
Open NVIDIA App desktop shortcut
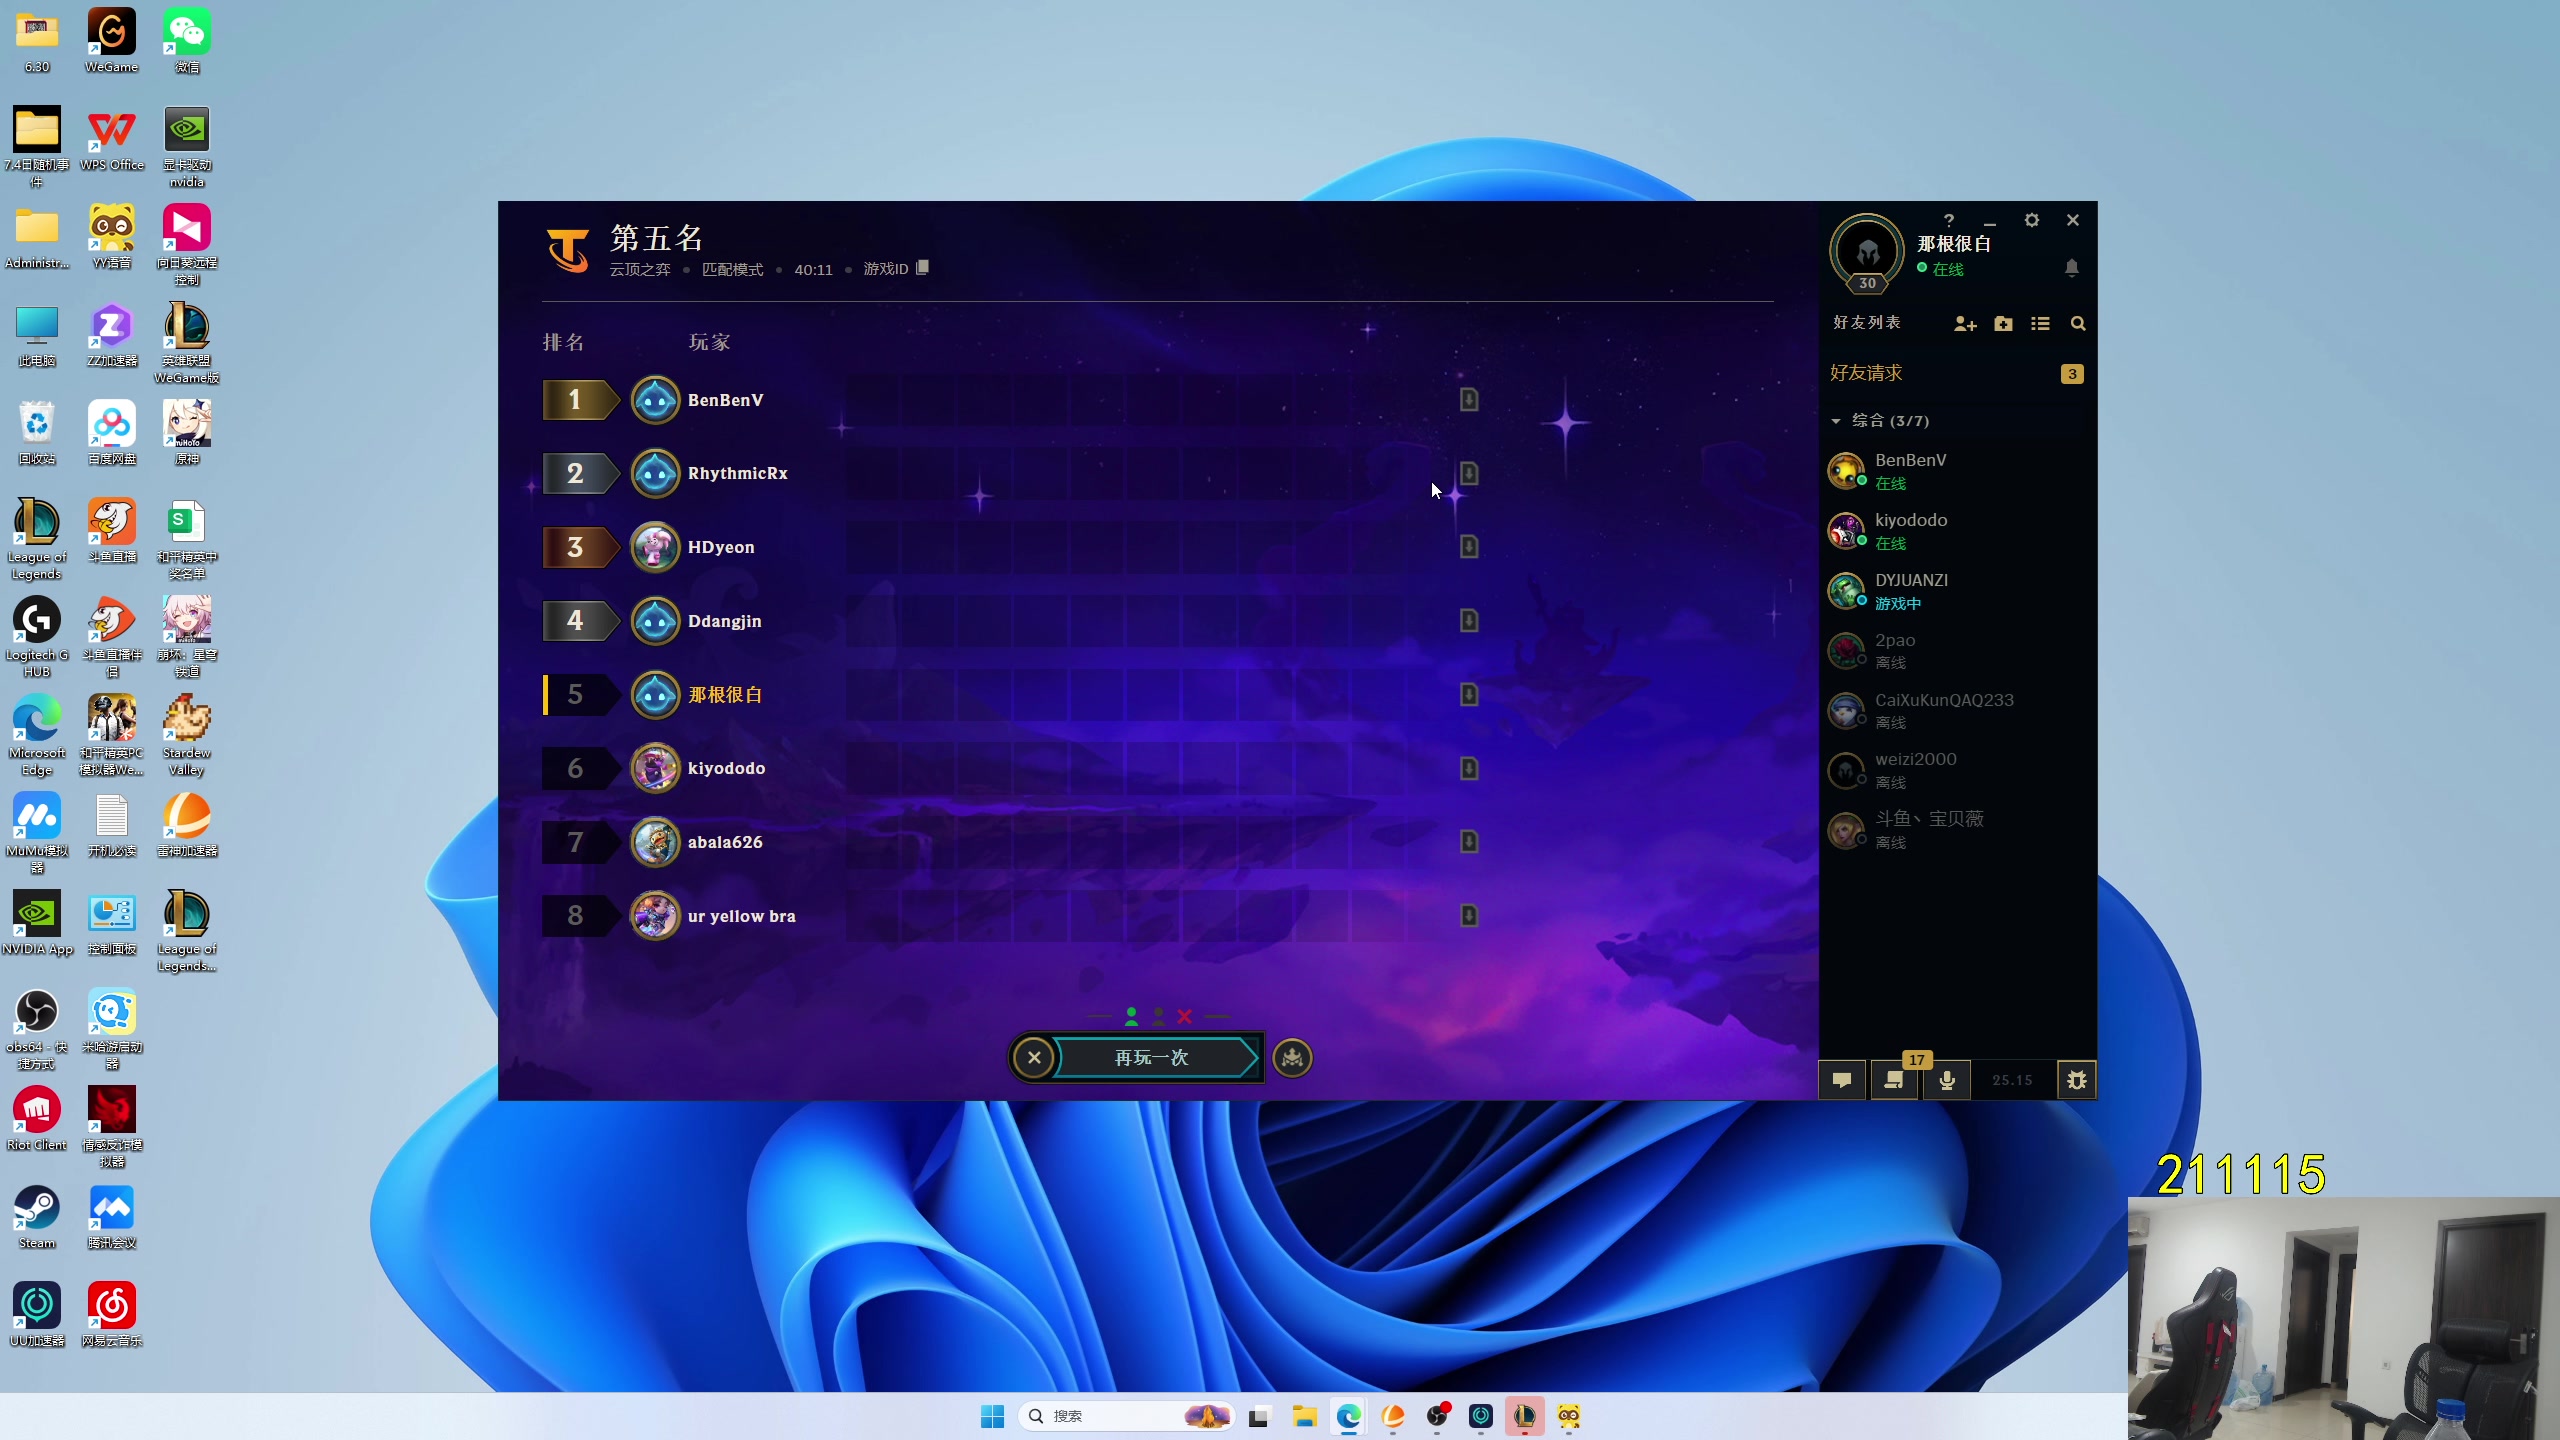tap(37, 923)
